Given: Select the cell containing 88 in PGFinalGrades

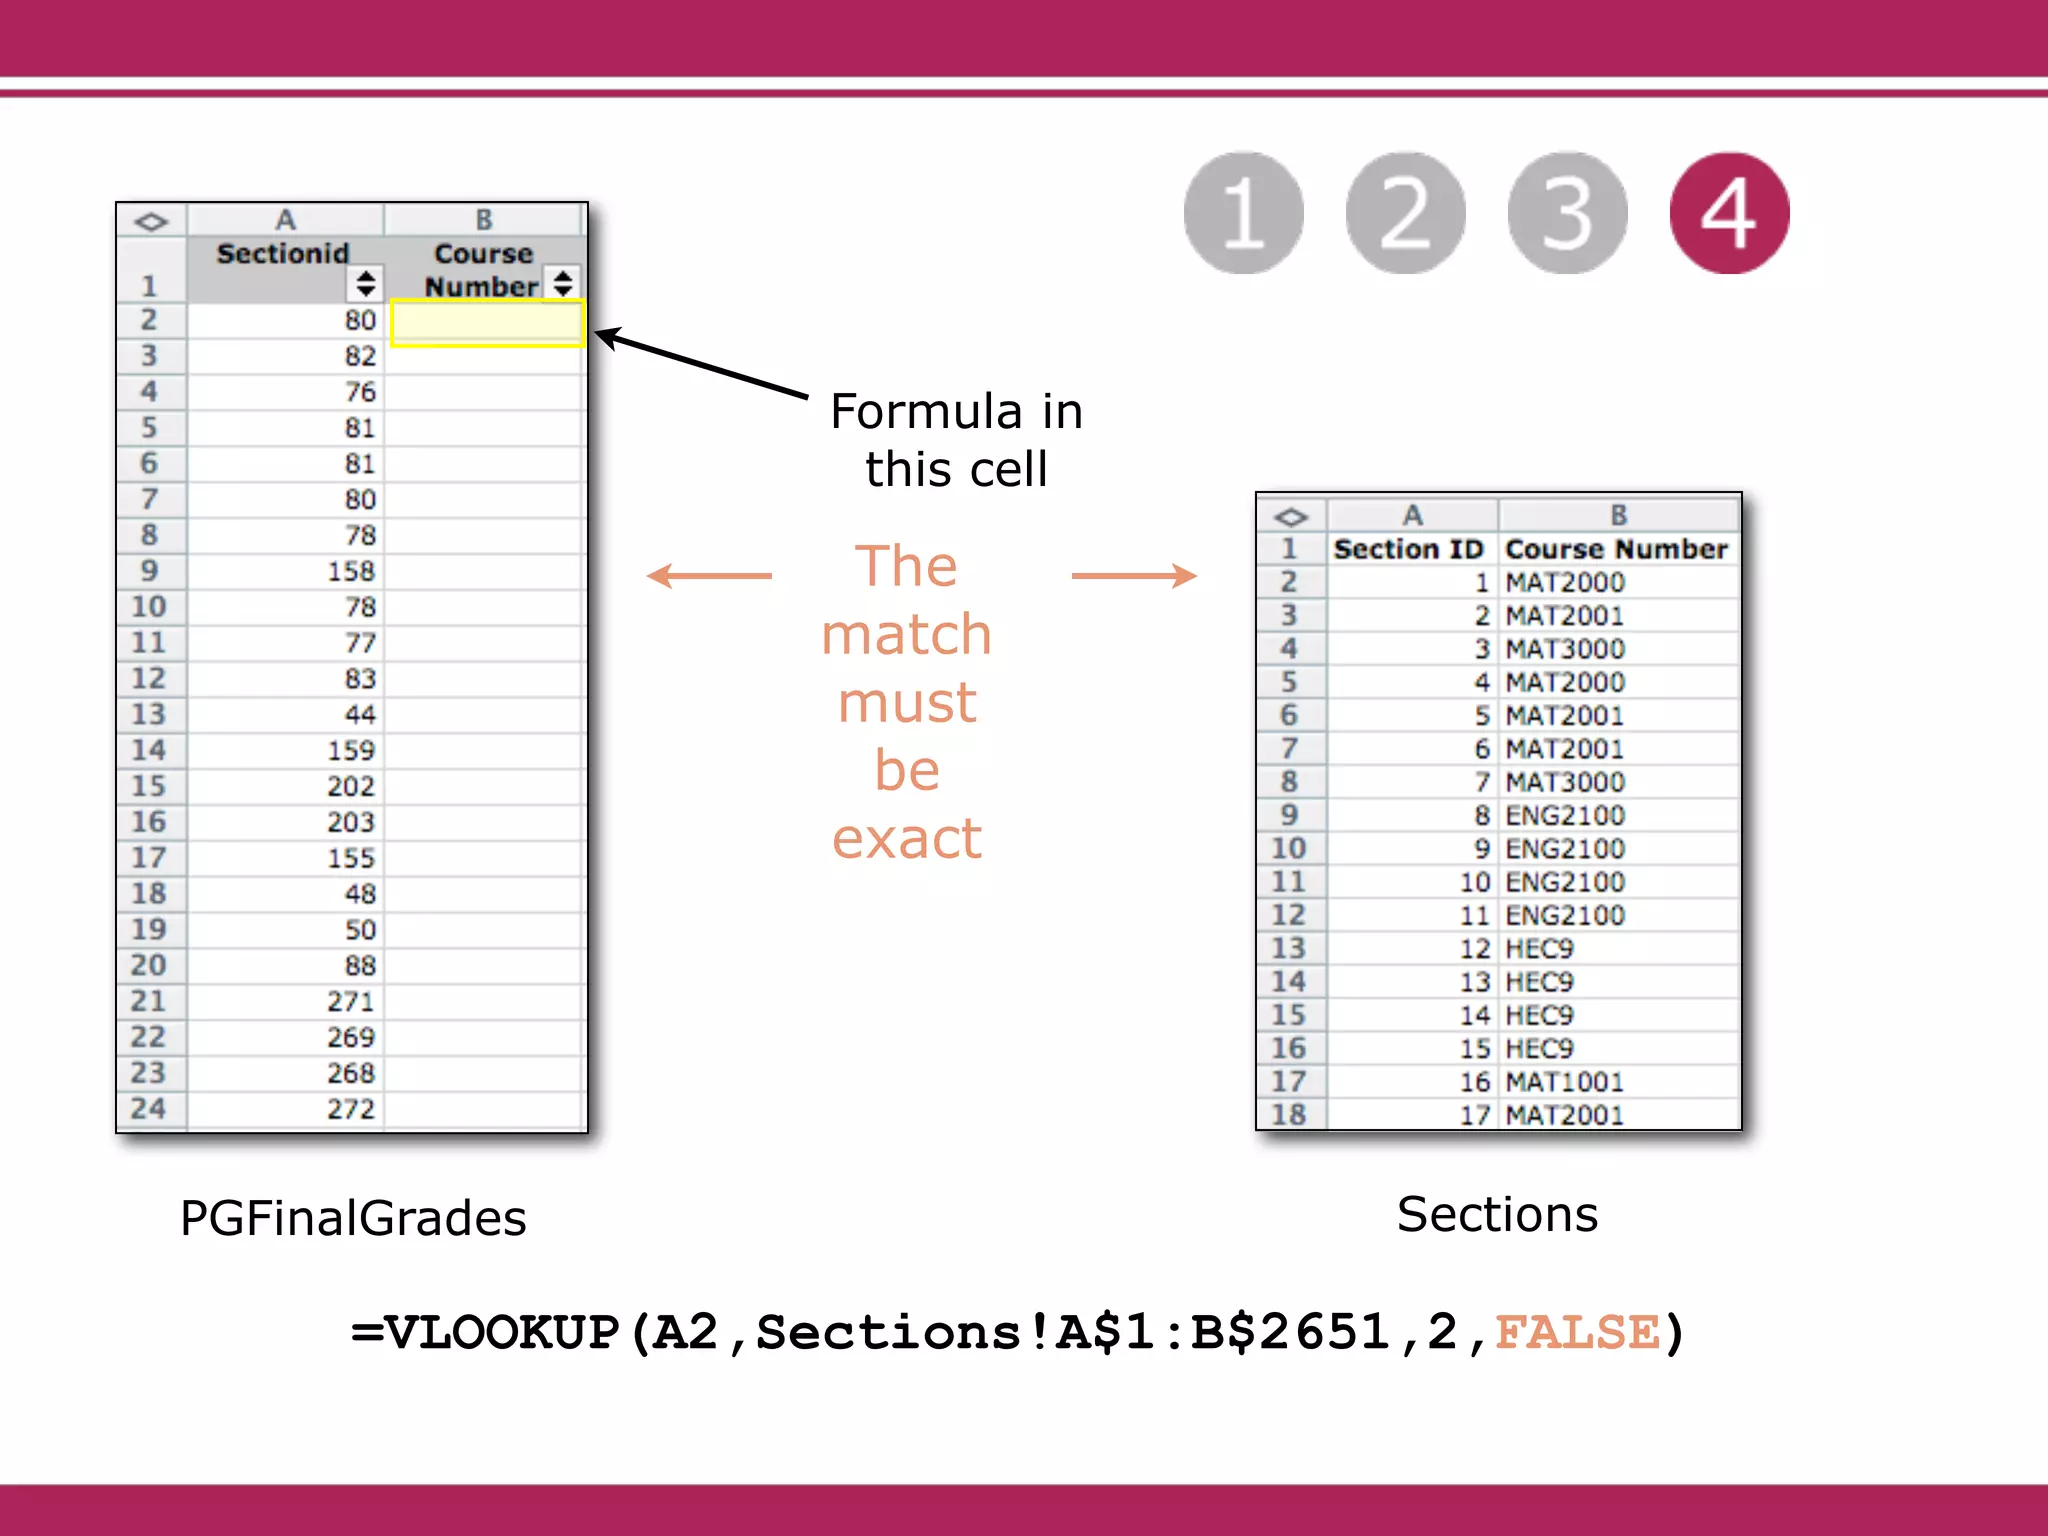Looking at the screenshot, I should (x=286, y=966).
